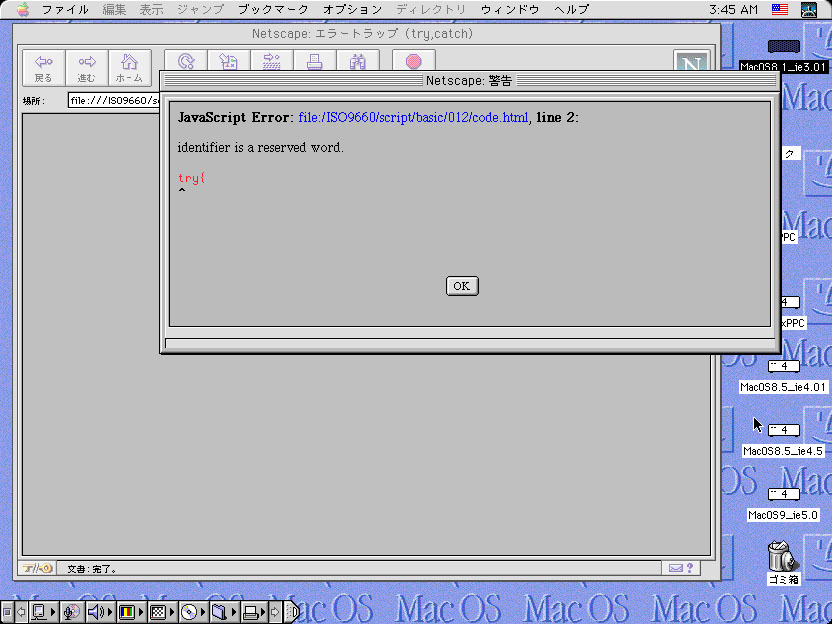Open the Apple menu
Viewport: 832px width, 624px height.
click(x=23, y=10)
